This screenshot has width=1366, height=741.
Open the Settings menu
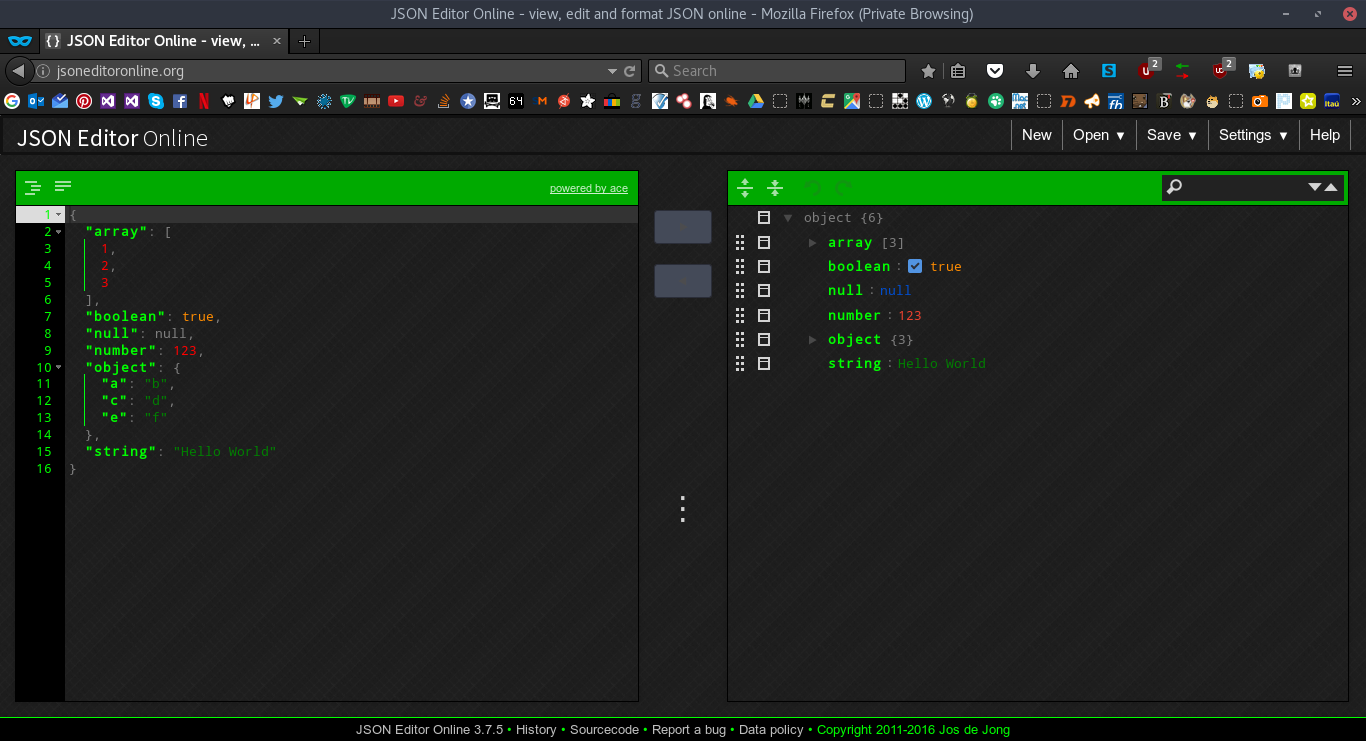(x=1252, y=134)
